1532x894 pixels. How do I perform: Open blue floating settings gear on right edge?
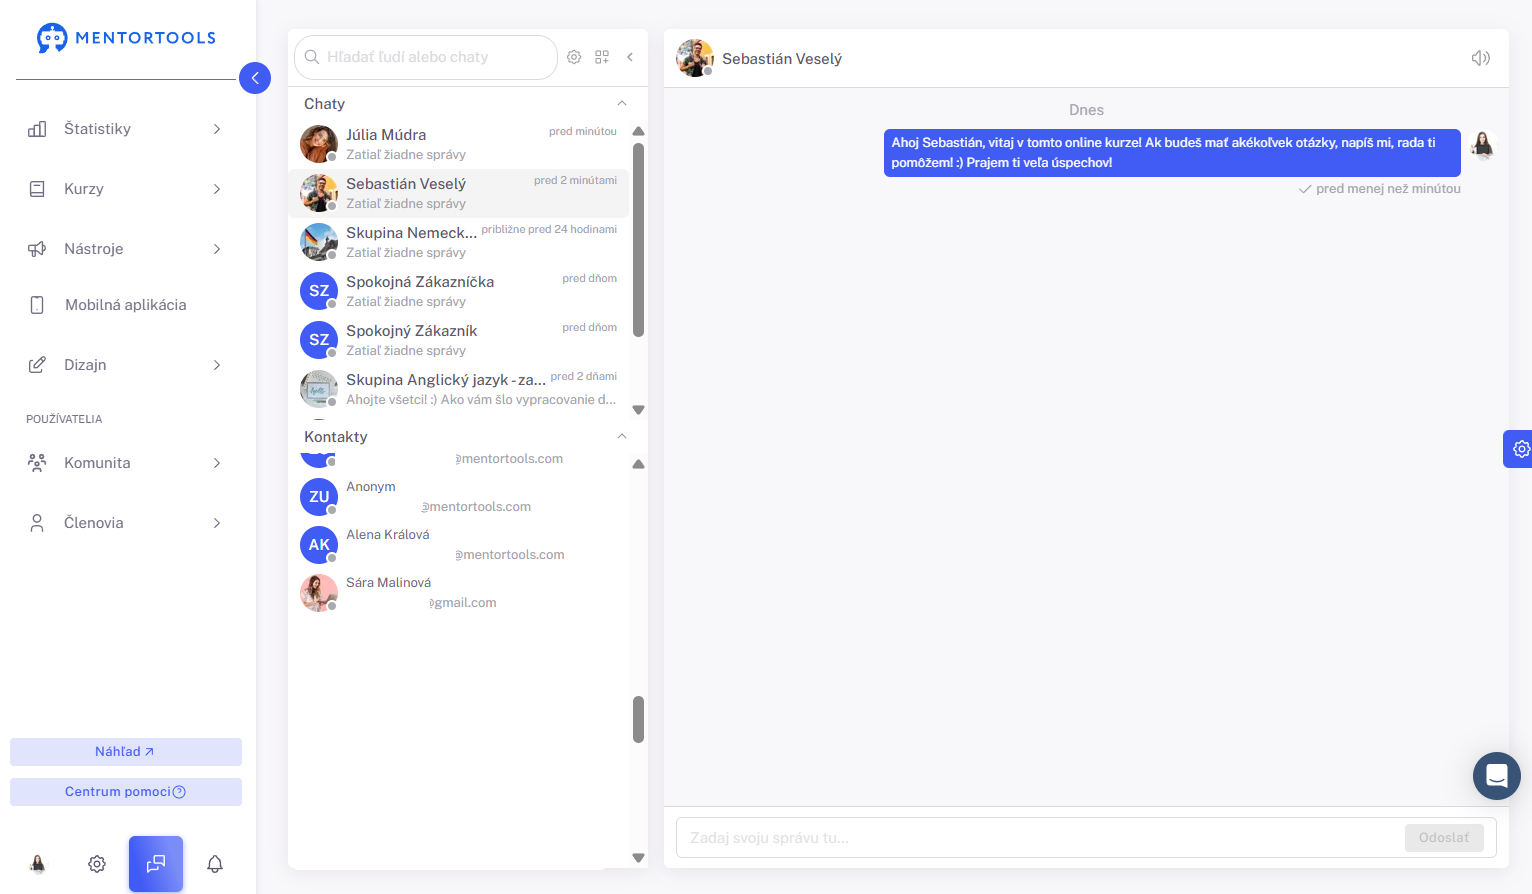point(1519,449)
